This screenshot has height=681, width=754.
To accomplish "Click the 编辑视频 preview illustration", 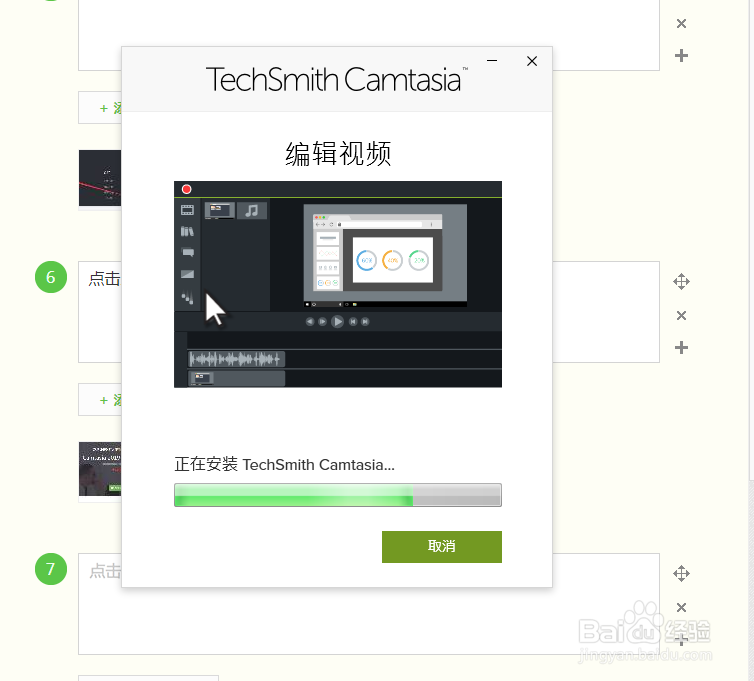I will 338,284.
